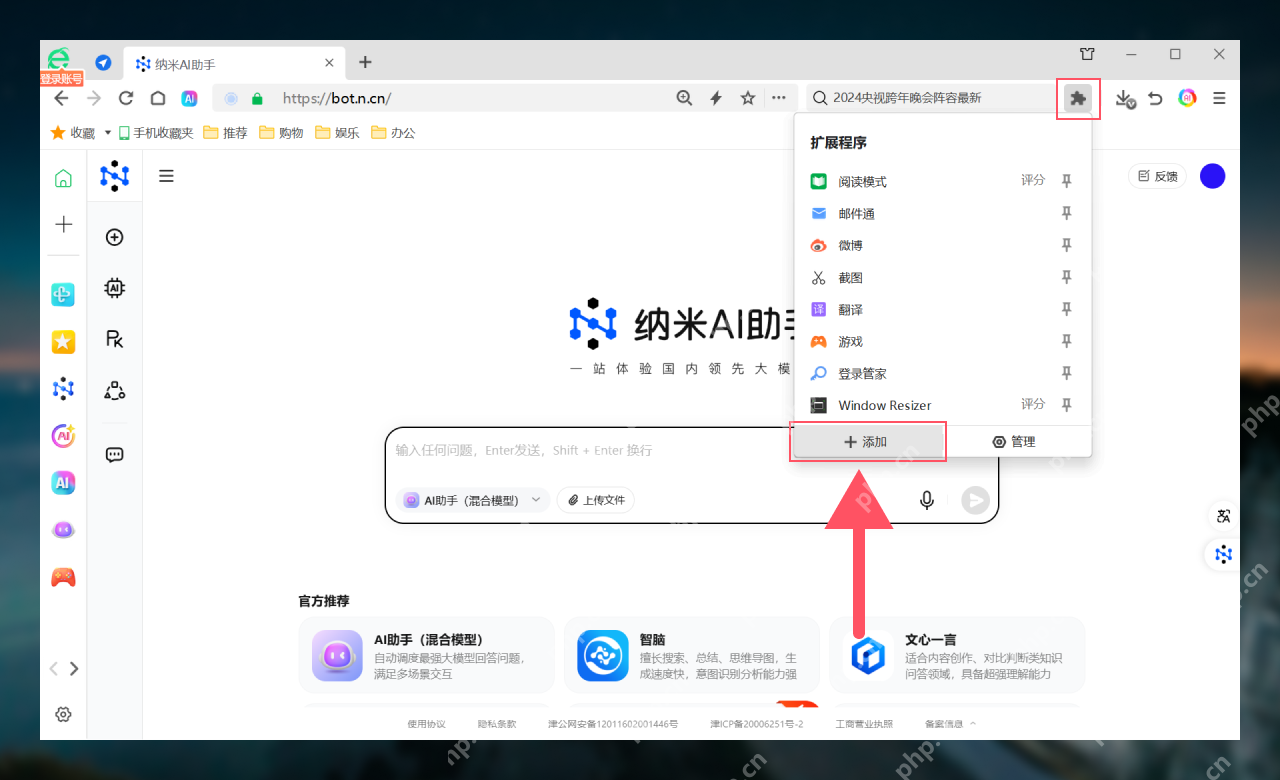Image resolution: width=1280 pixels, height=780 pixels.
Task: Open the AI chip sidebar icon
Action: pyautogui.click(x=115, y=288)
